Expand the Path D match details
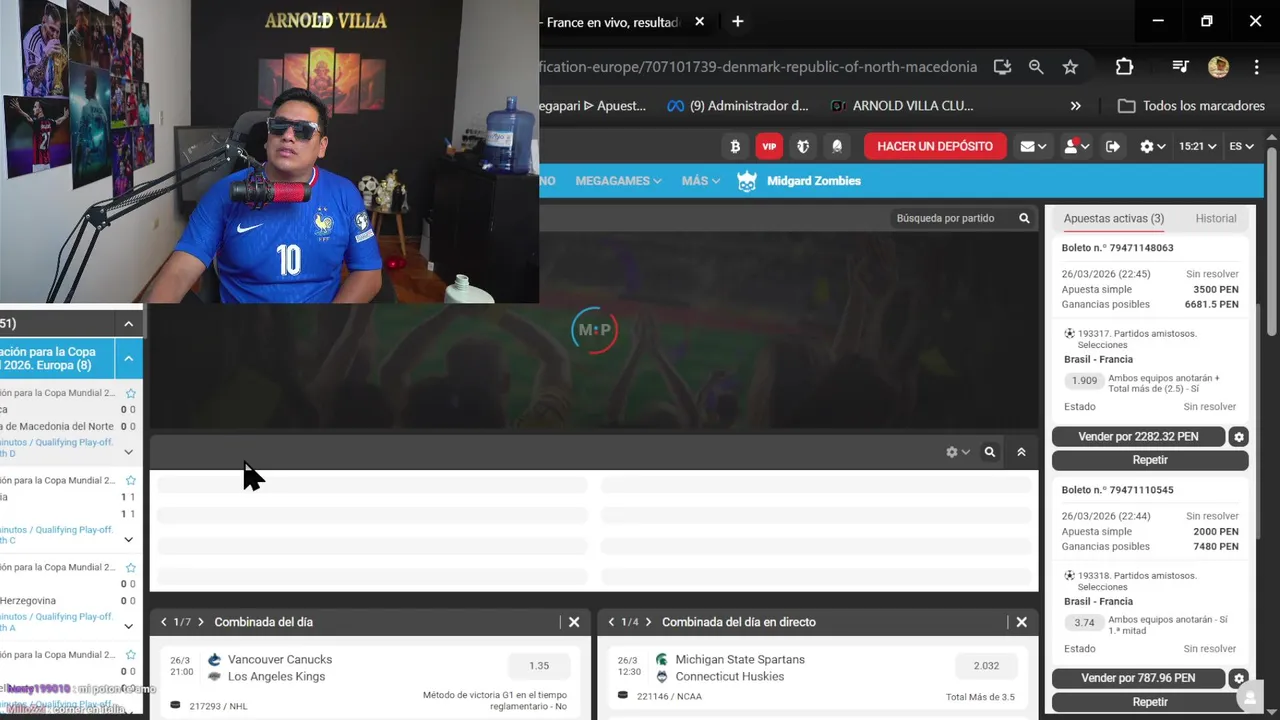This screenshot has width=1280, height=720. point(128,452)
